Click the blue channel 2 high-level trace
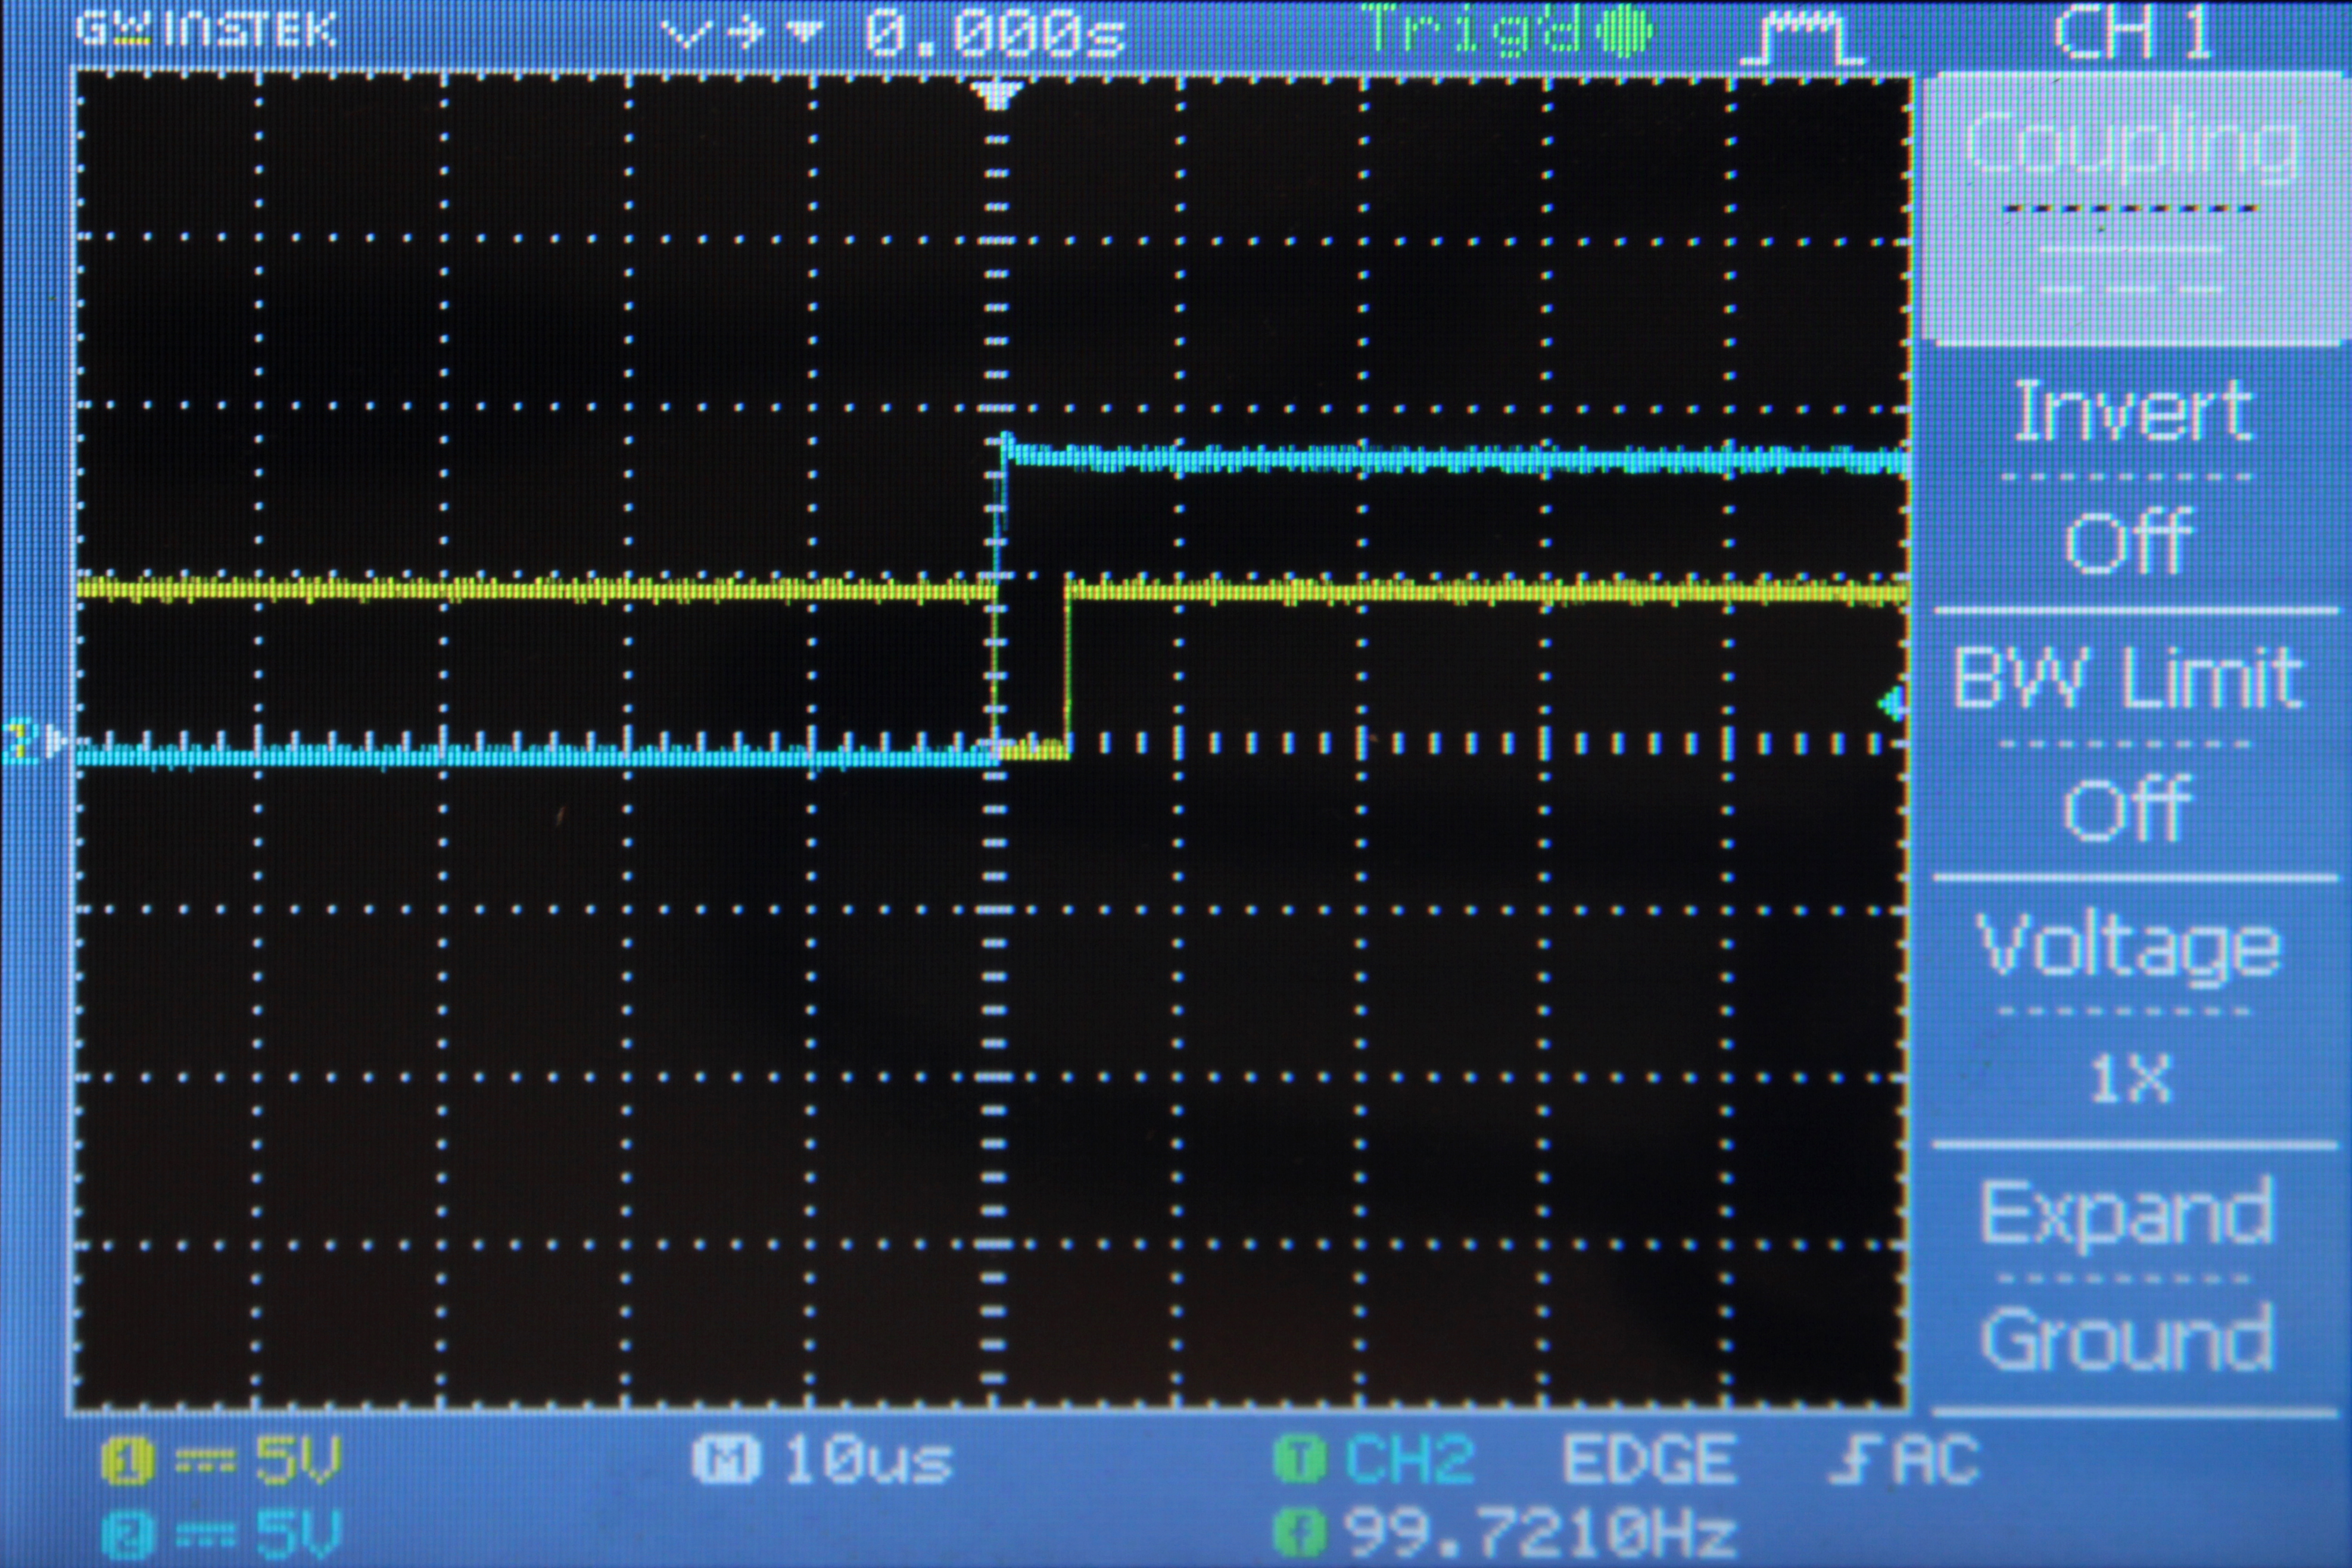Image resolution: width=2352 pixels, height=1568 pixels. [x=1456, y=459]
